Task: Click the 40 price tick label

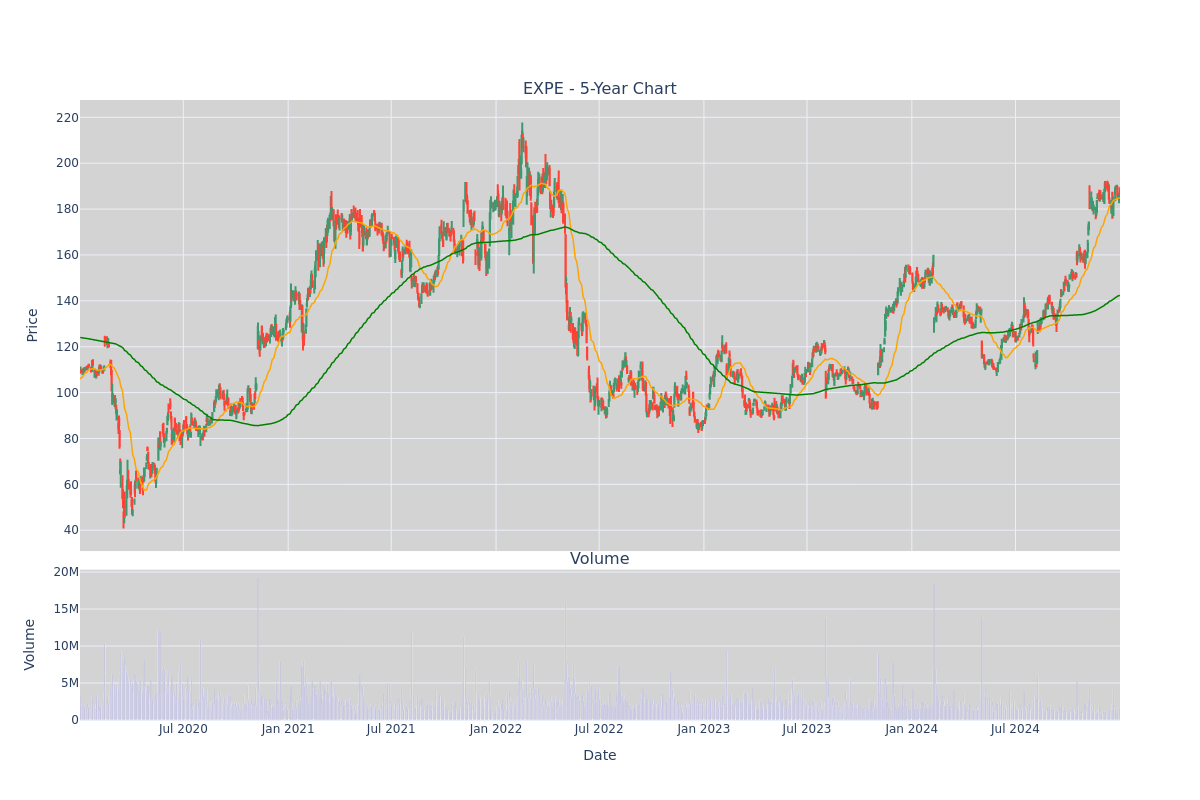Action: [71, 530]
